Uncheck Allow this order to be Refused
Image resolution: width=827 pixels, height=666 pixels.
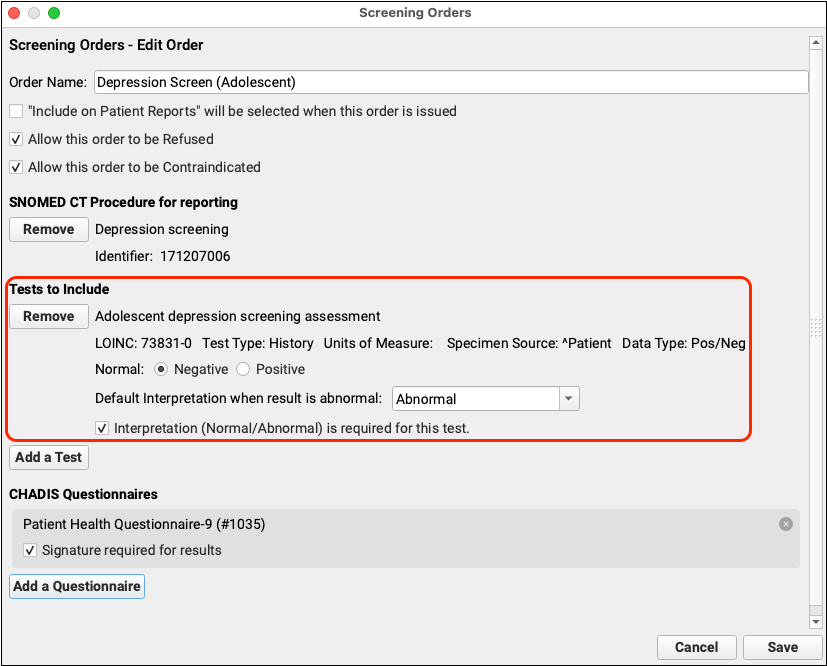tap(16, 140)
